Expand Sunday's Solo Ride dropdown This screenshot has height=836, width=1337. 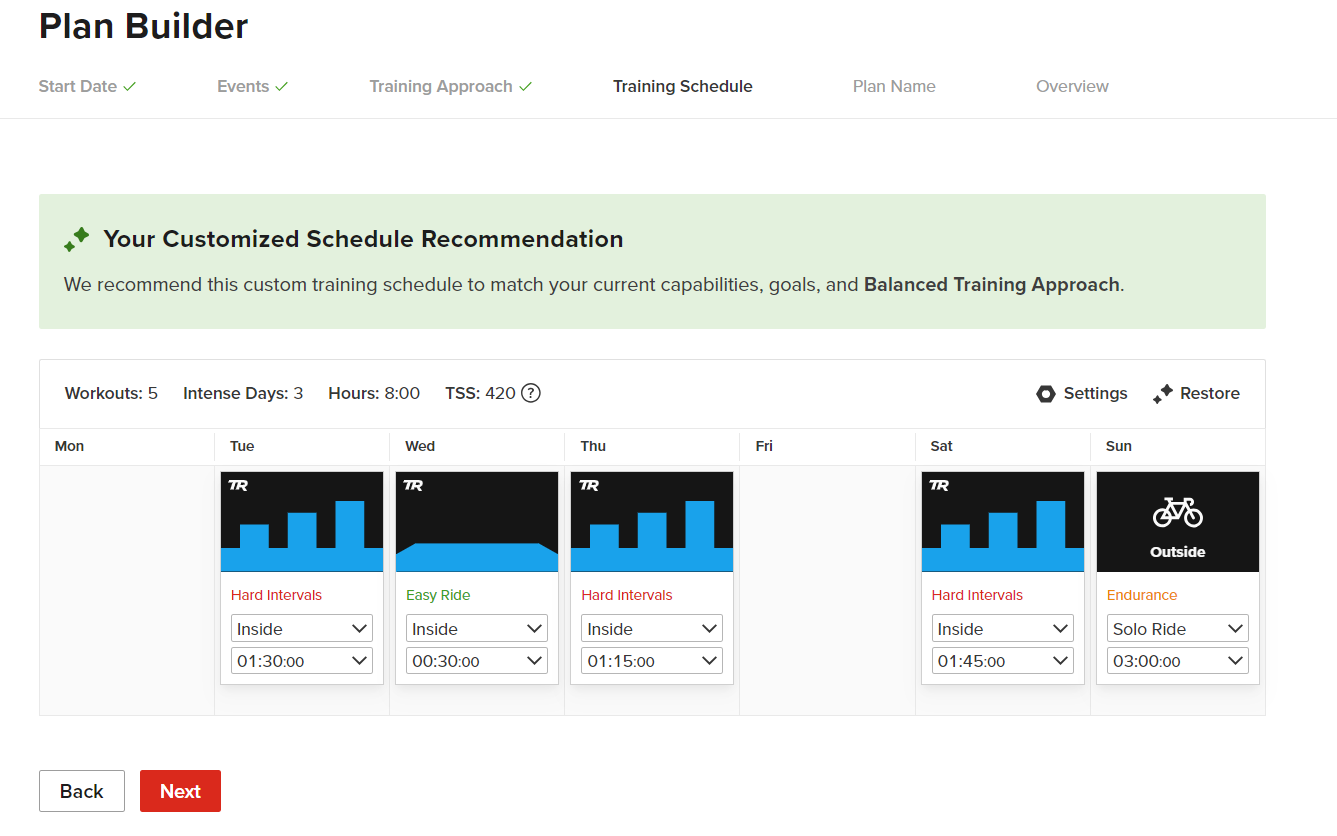[1177, 628]
